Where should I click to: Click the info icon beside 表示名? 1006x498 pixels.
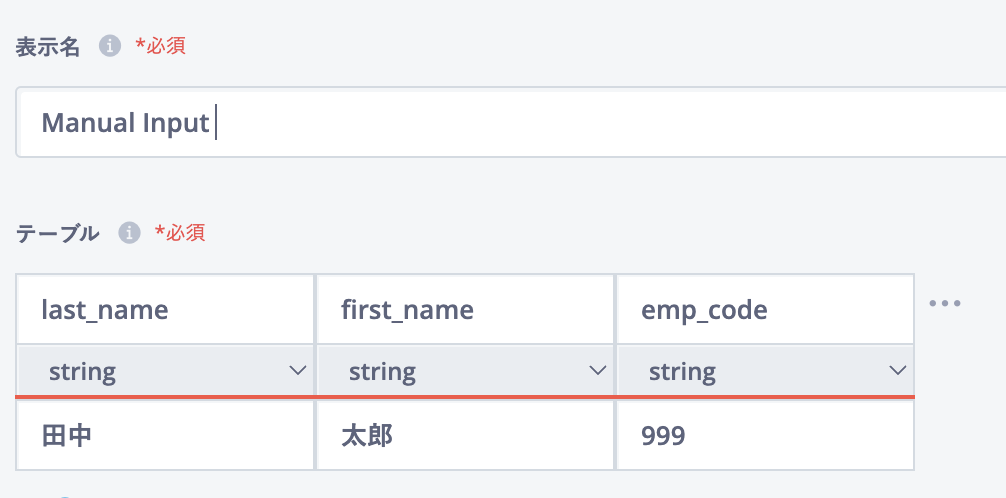click(x=110, y=46)
